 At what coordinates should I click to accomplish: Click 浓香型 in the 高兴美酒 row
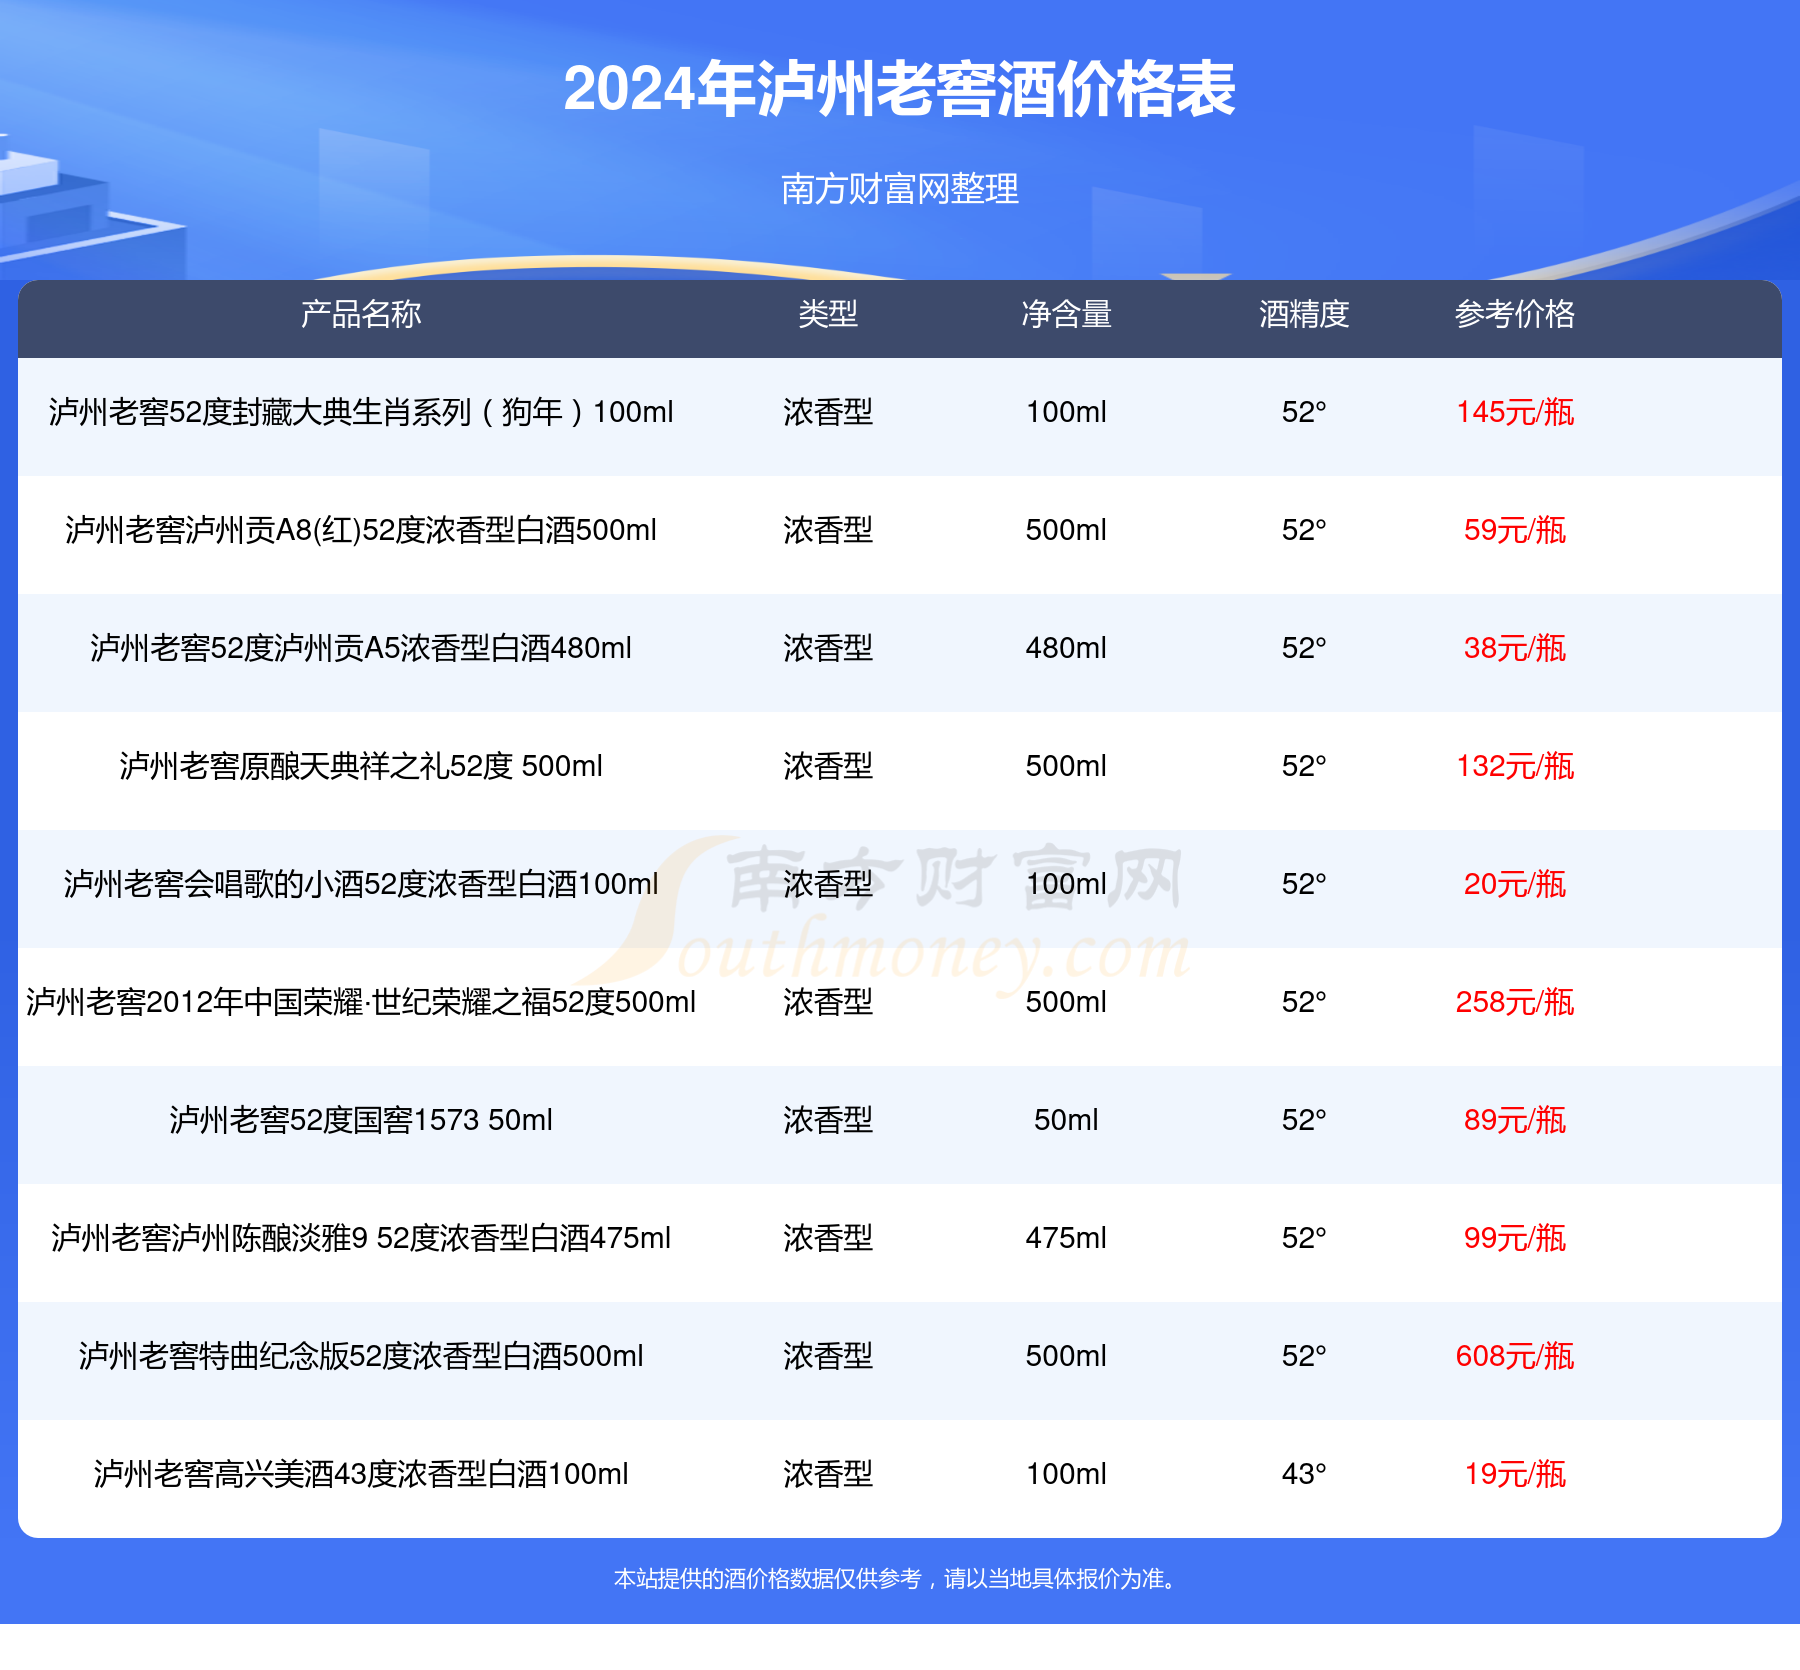point(828,1474)
